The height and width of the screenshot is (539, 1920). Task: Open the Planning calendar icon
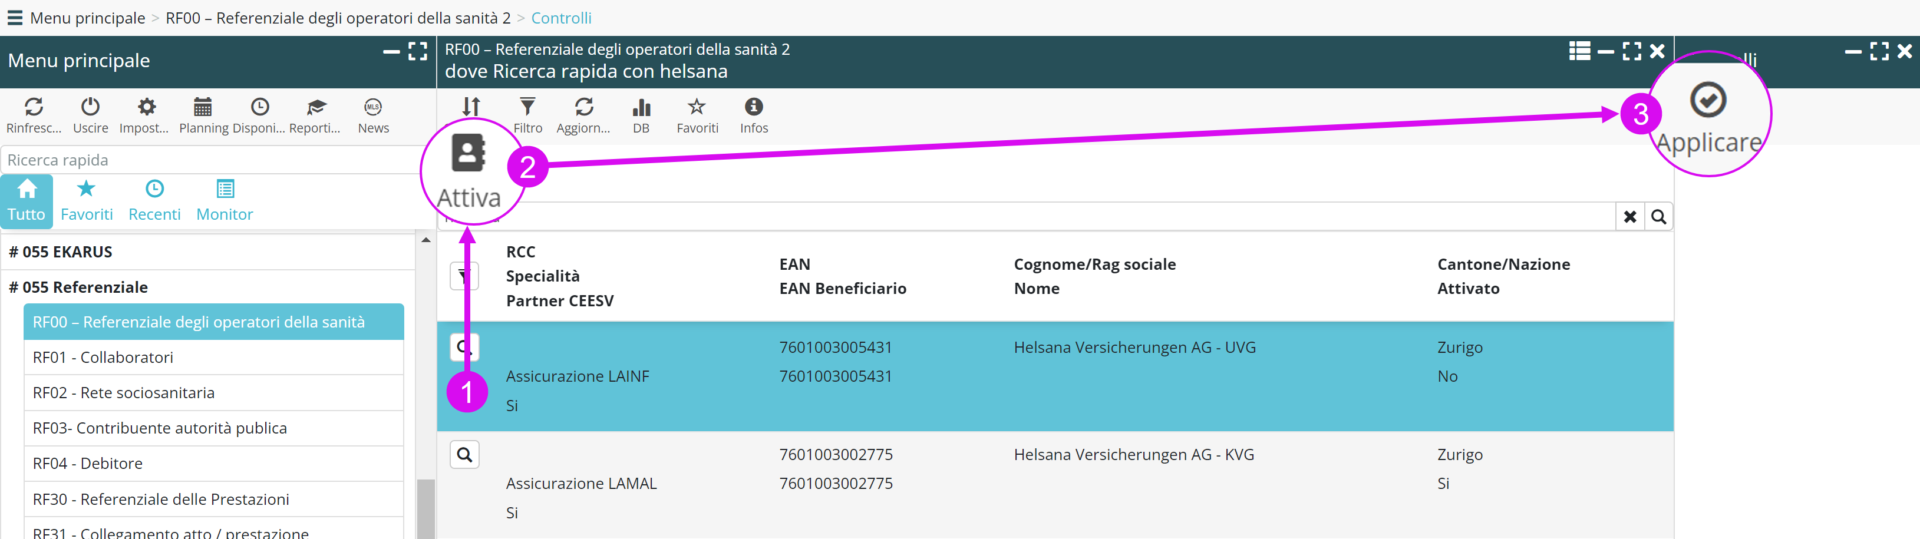(203, 108)
